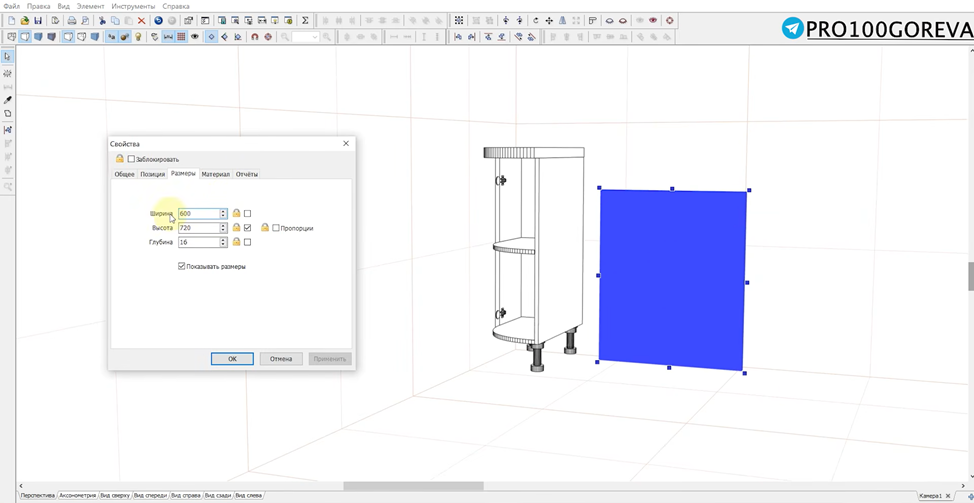Viewport: 974px width, 503px height.
Task: Switch to Вид спереди view tab
Action: tap(150, 496)
